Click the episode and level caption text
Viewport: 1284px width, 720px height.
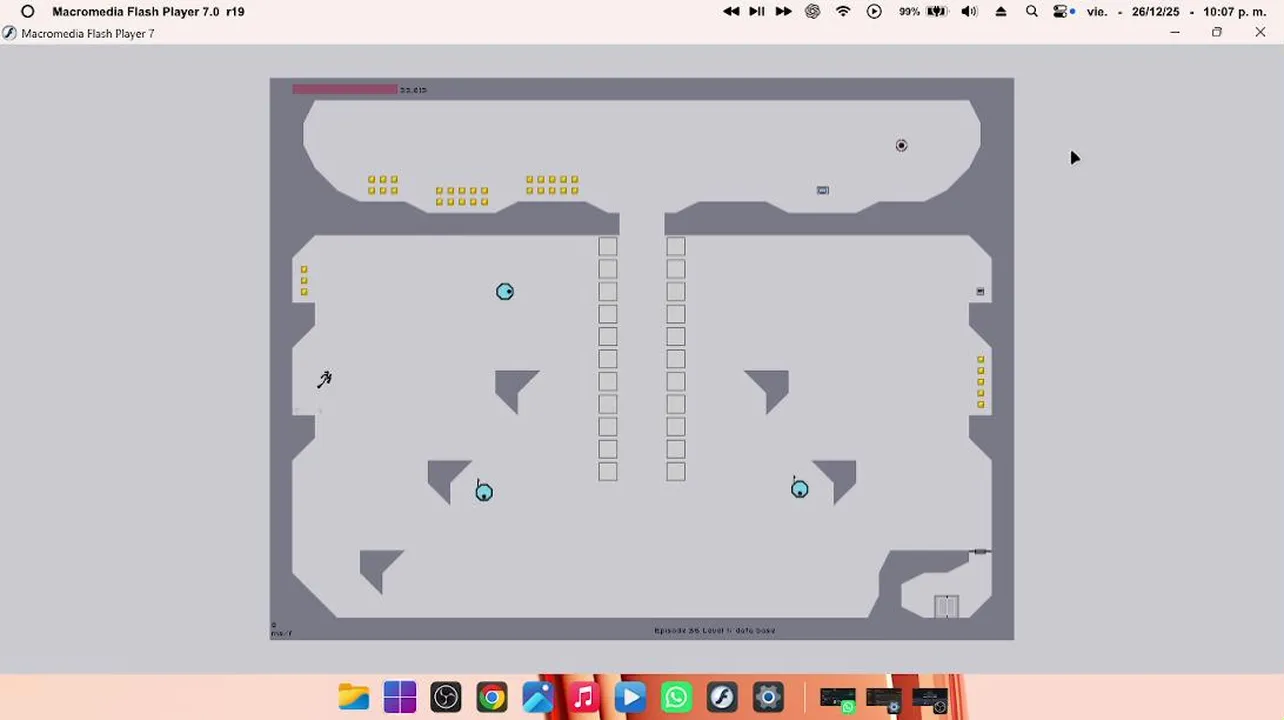point(714,631)
